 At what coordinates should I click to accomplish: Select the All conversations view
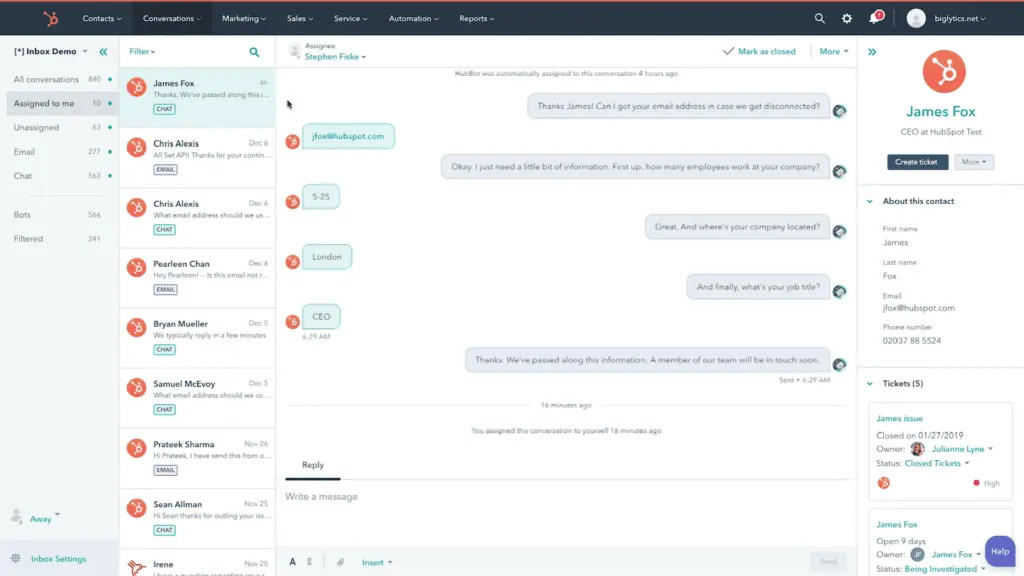point(62,79)
